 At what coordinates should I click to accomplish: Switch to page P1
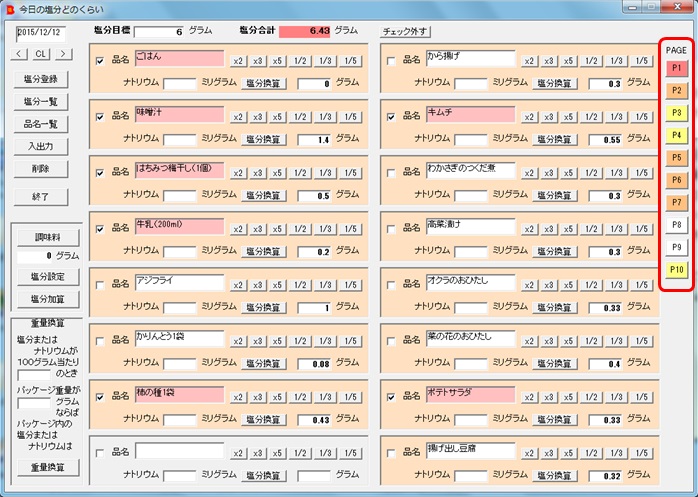pyautogui.click(x=677, y=68)
